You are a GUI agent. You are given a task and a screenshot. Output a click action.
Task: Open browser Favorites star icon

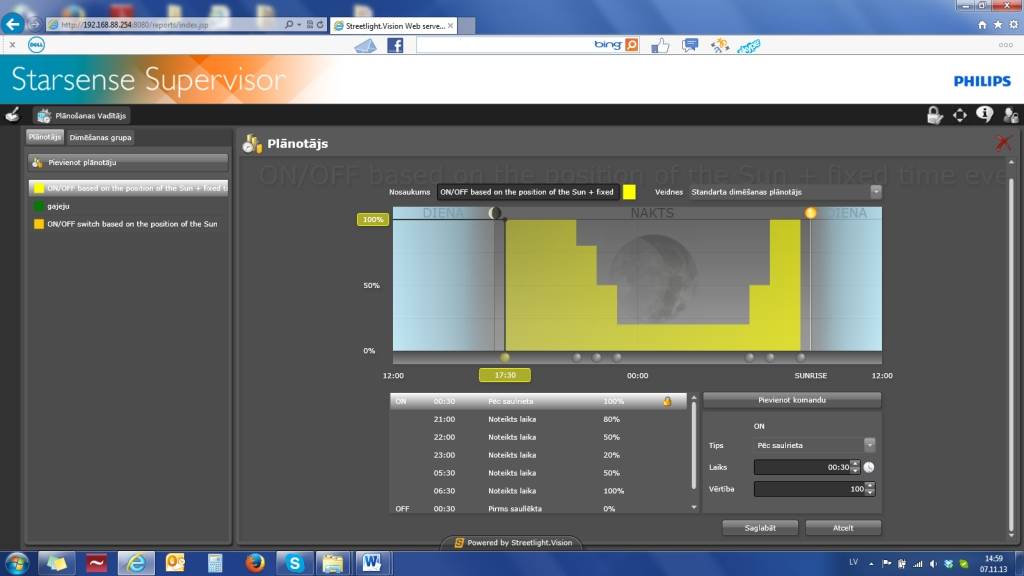(998, 24)
